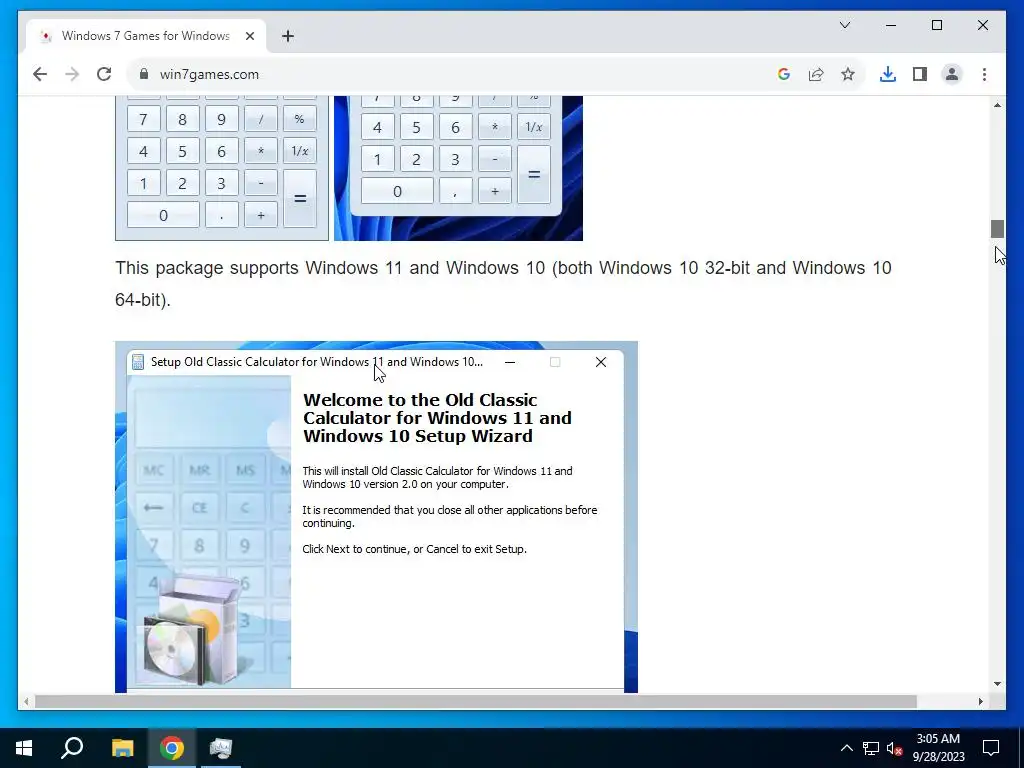Open Chrome downloads icon
The width and height of the screenshot is (1024, 768).
point(888,74)
